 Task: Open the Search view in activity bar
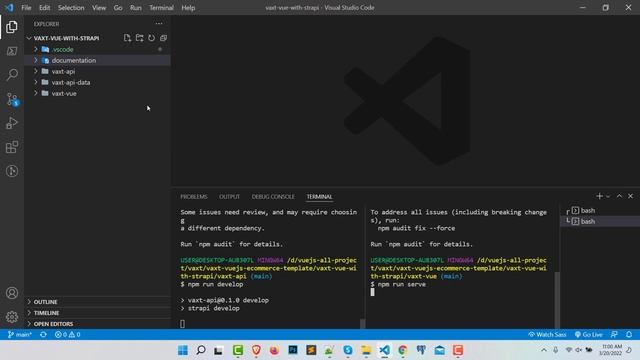pyautogui.click(x=12, y=75)
